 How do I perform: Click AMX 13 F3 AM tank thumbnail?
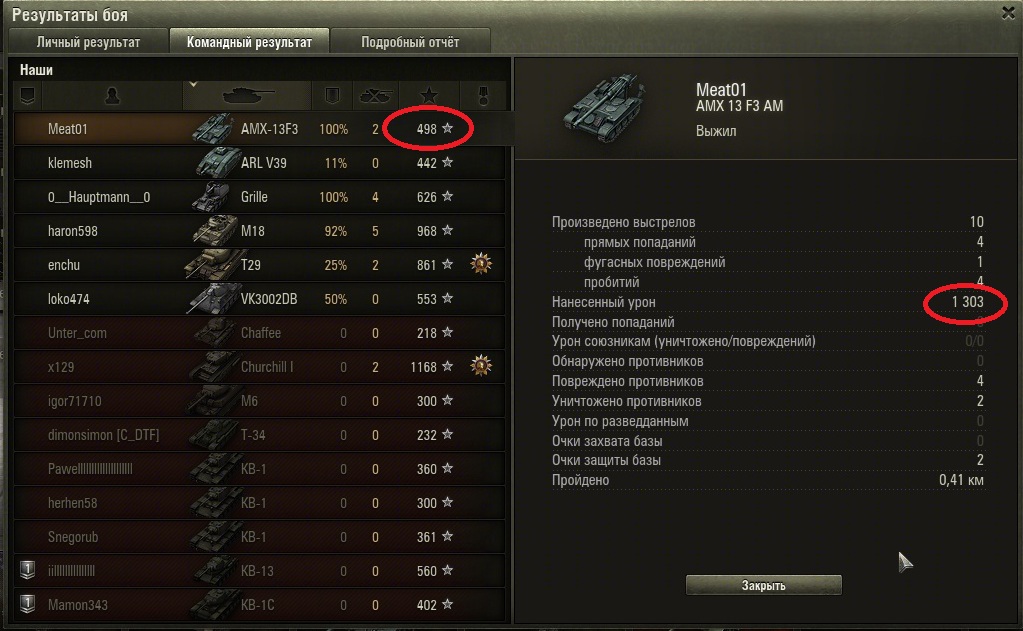605,108
